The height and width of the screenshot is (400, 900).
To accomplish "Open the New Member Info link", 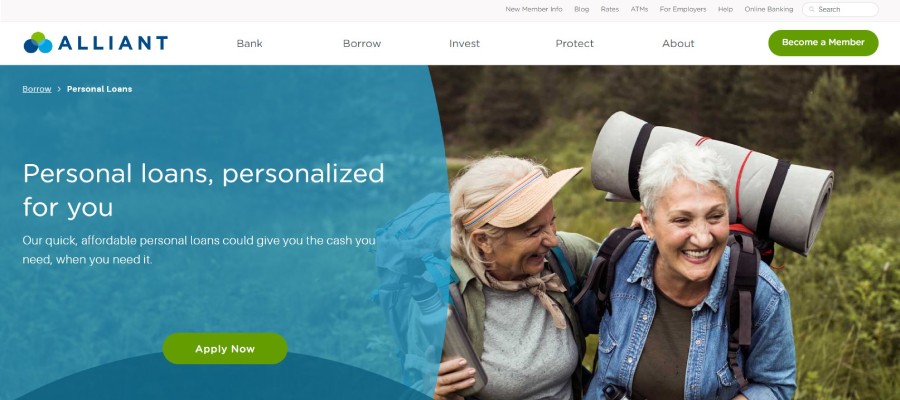I will click(x=534, y=9).
